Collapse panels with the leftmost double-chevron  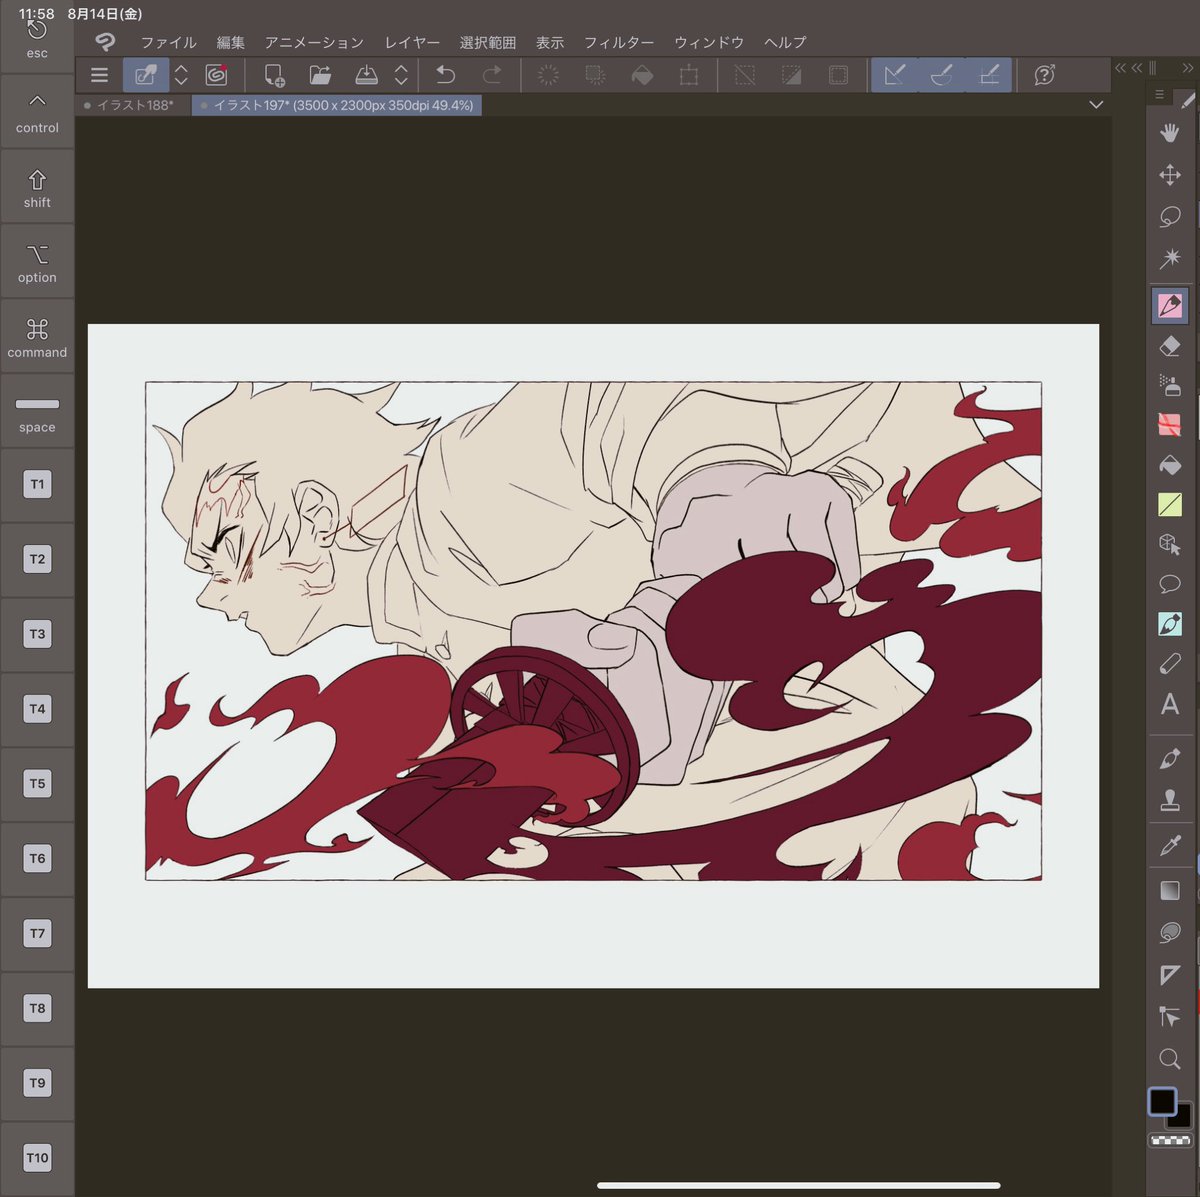(x=1120, y=68)
